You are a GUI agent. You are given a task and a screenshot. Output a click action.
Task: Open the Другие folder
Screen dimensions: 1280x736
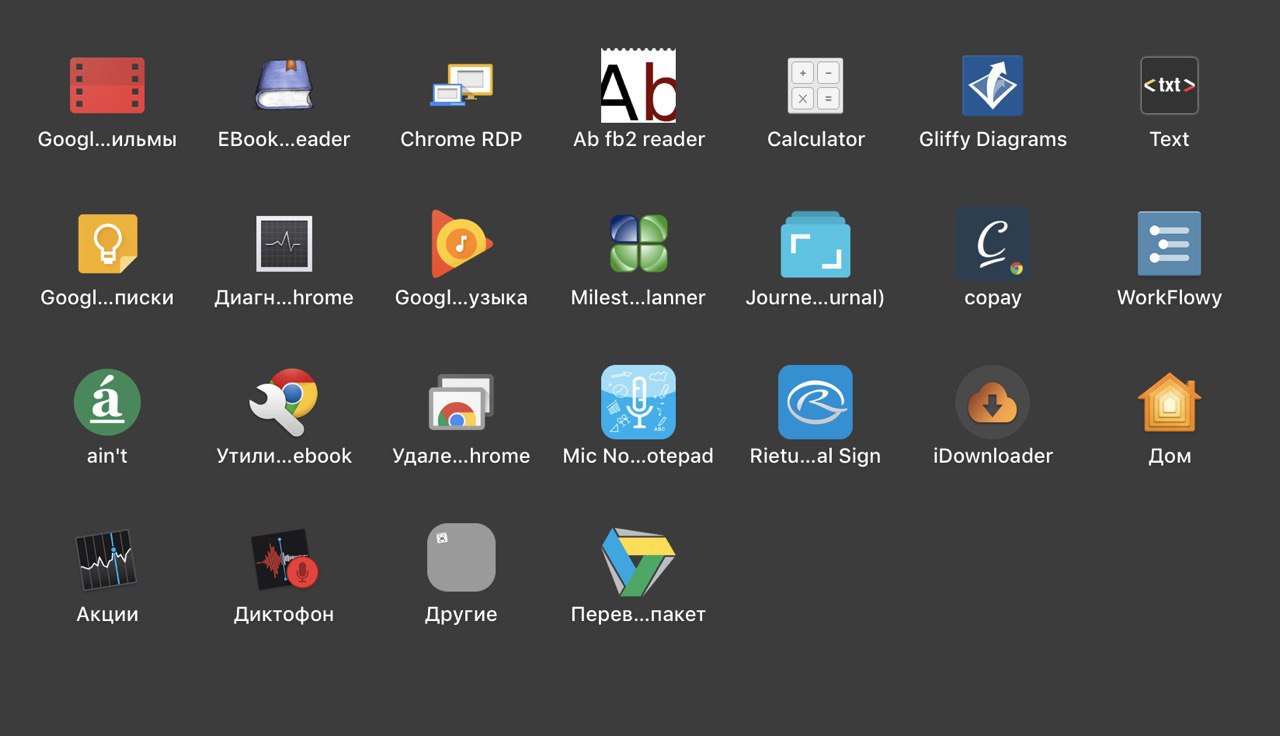point(461,558)
